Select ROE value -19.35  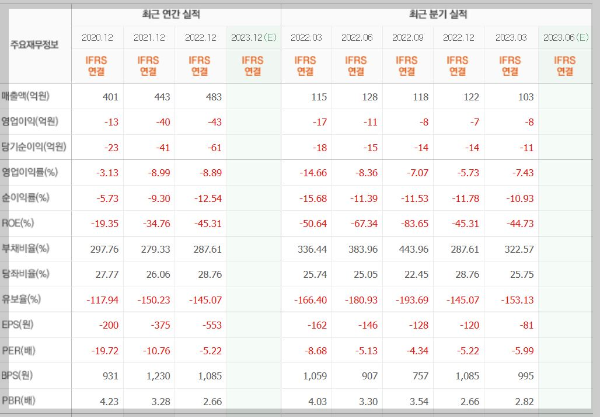104,223
